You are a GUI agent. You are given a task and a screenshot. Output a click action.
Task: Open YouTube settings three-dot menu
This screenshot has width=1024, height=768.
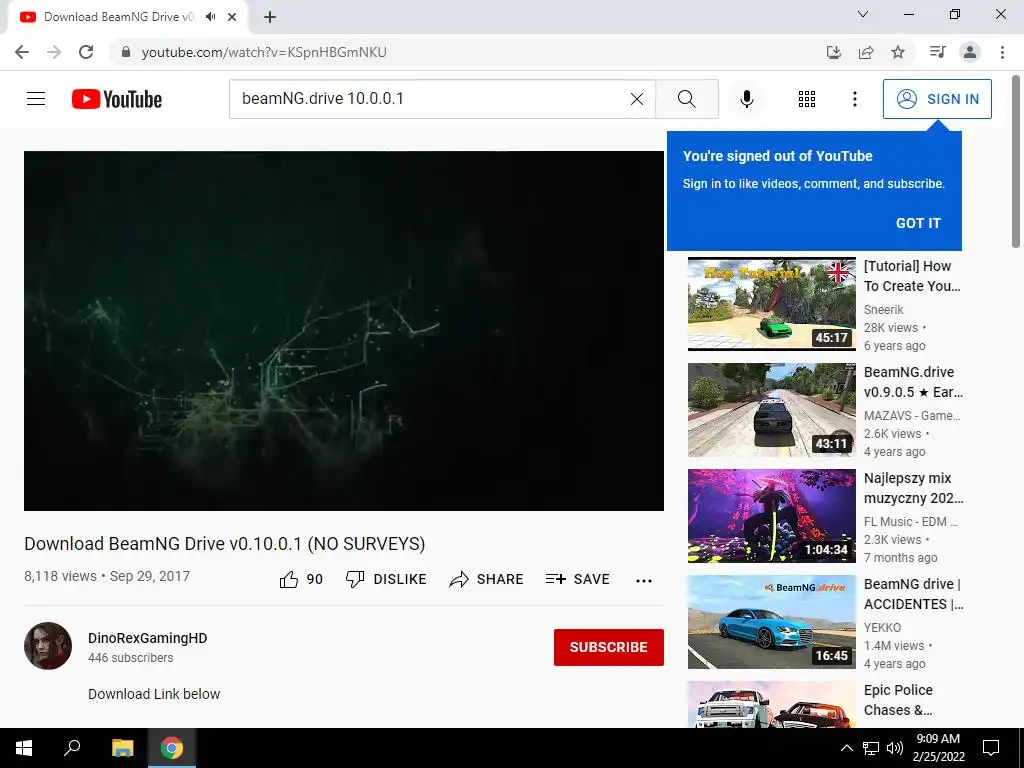[854, 99]
